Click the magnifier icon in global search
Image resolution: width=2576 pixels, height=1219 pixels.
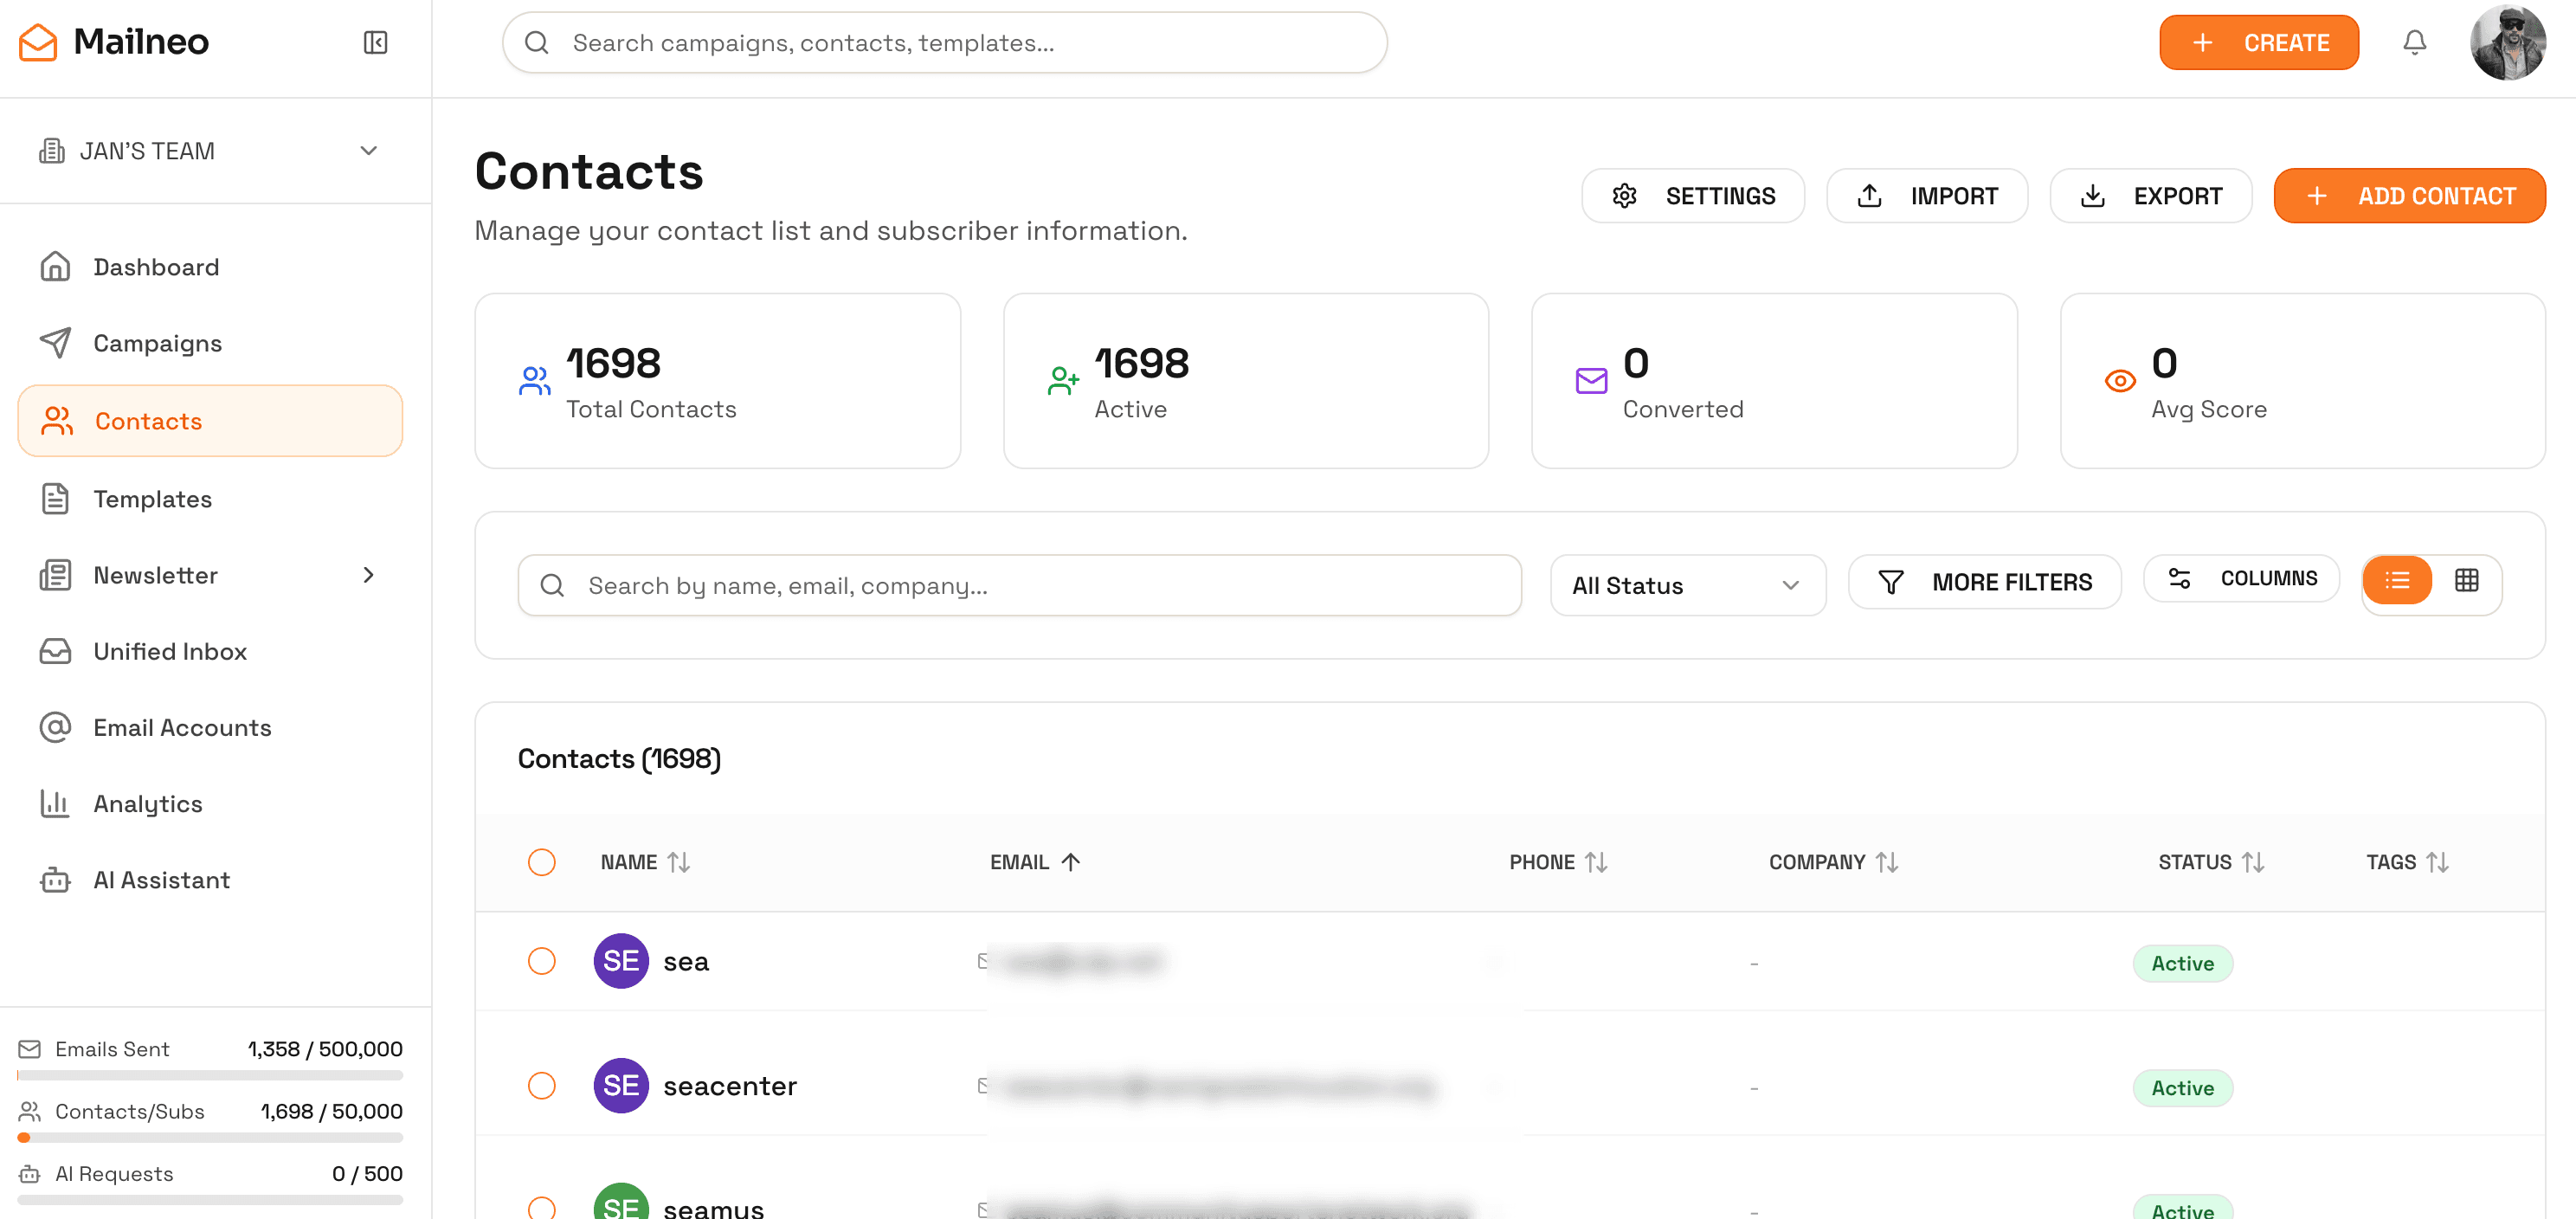point(537,42)
